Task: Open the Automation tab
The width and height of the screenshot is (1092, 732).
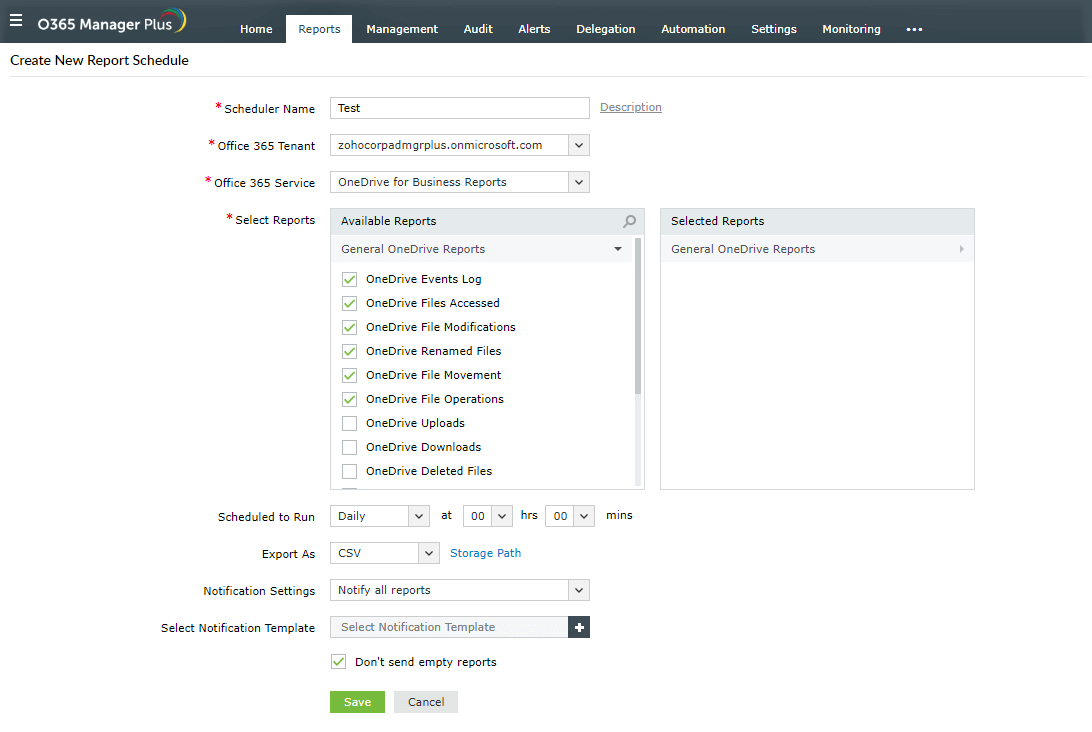Action: tap(693, 29)
